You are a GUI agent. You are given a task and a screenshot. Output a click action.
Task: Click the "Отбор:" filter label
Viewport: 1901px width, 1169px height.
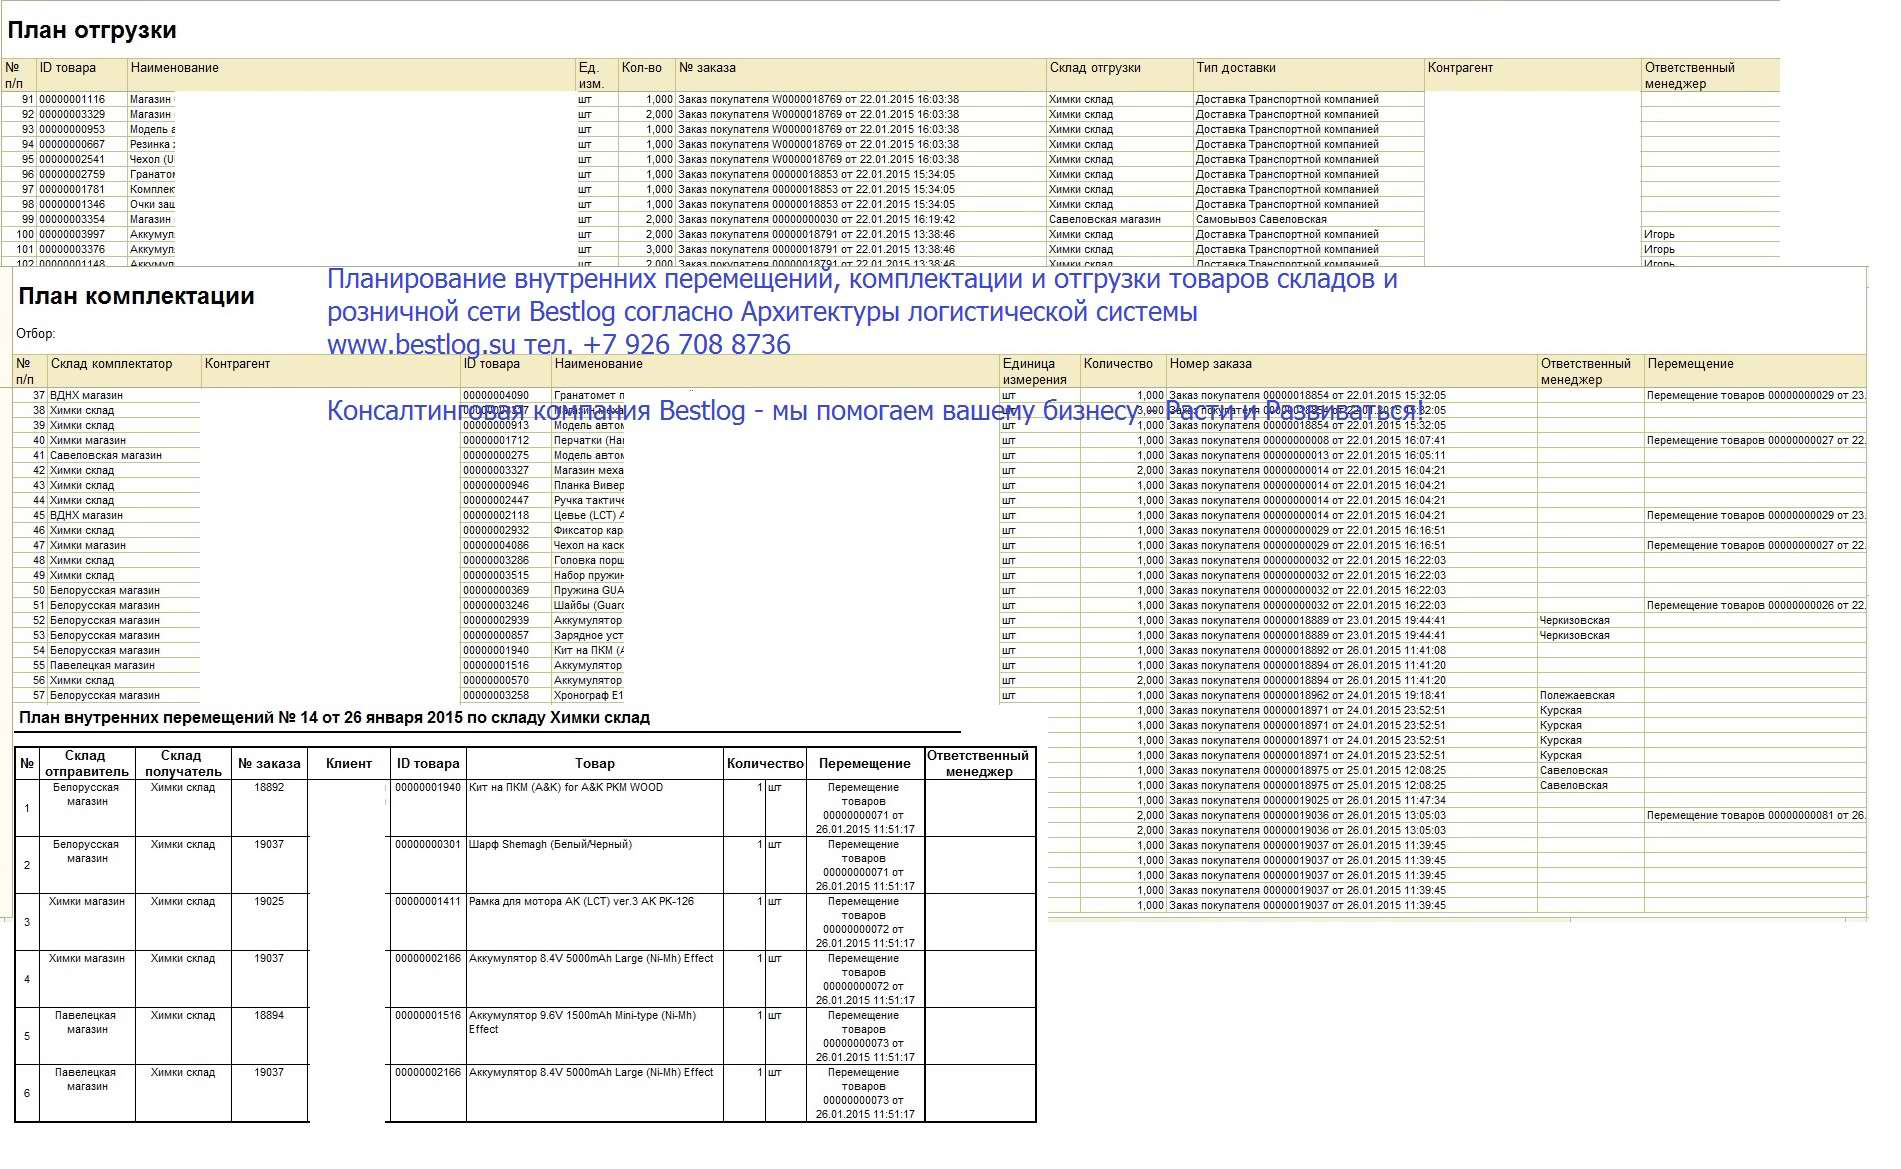(35, 334)
